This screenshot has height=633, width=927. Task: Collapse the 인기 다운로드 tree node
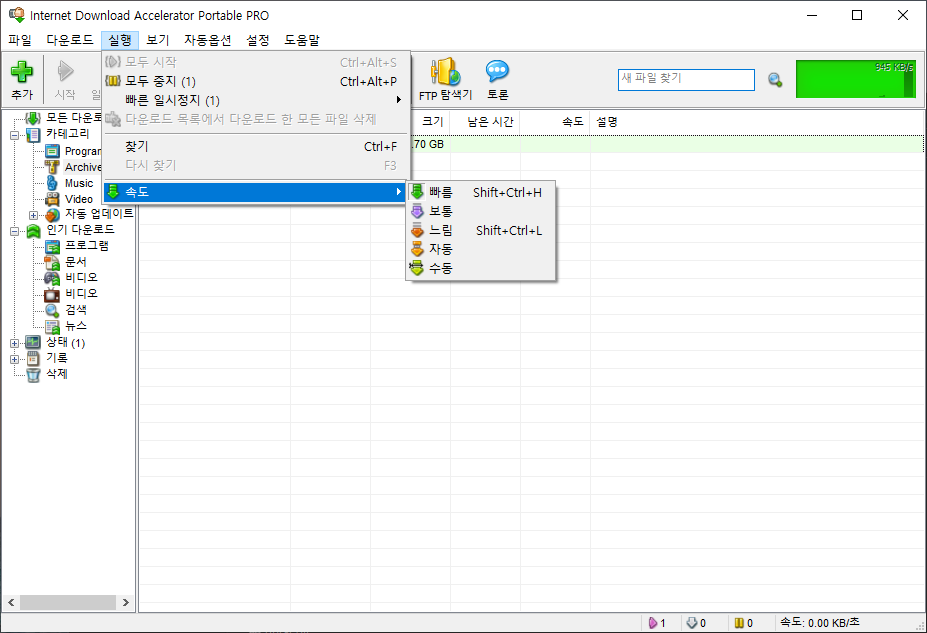pyautogui.click(x=14, y=231)
